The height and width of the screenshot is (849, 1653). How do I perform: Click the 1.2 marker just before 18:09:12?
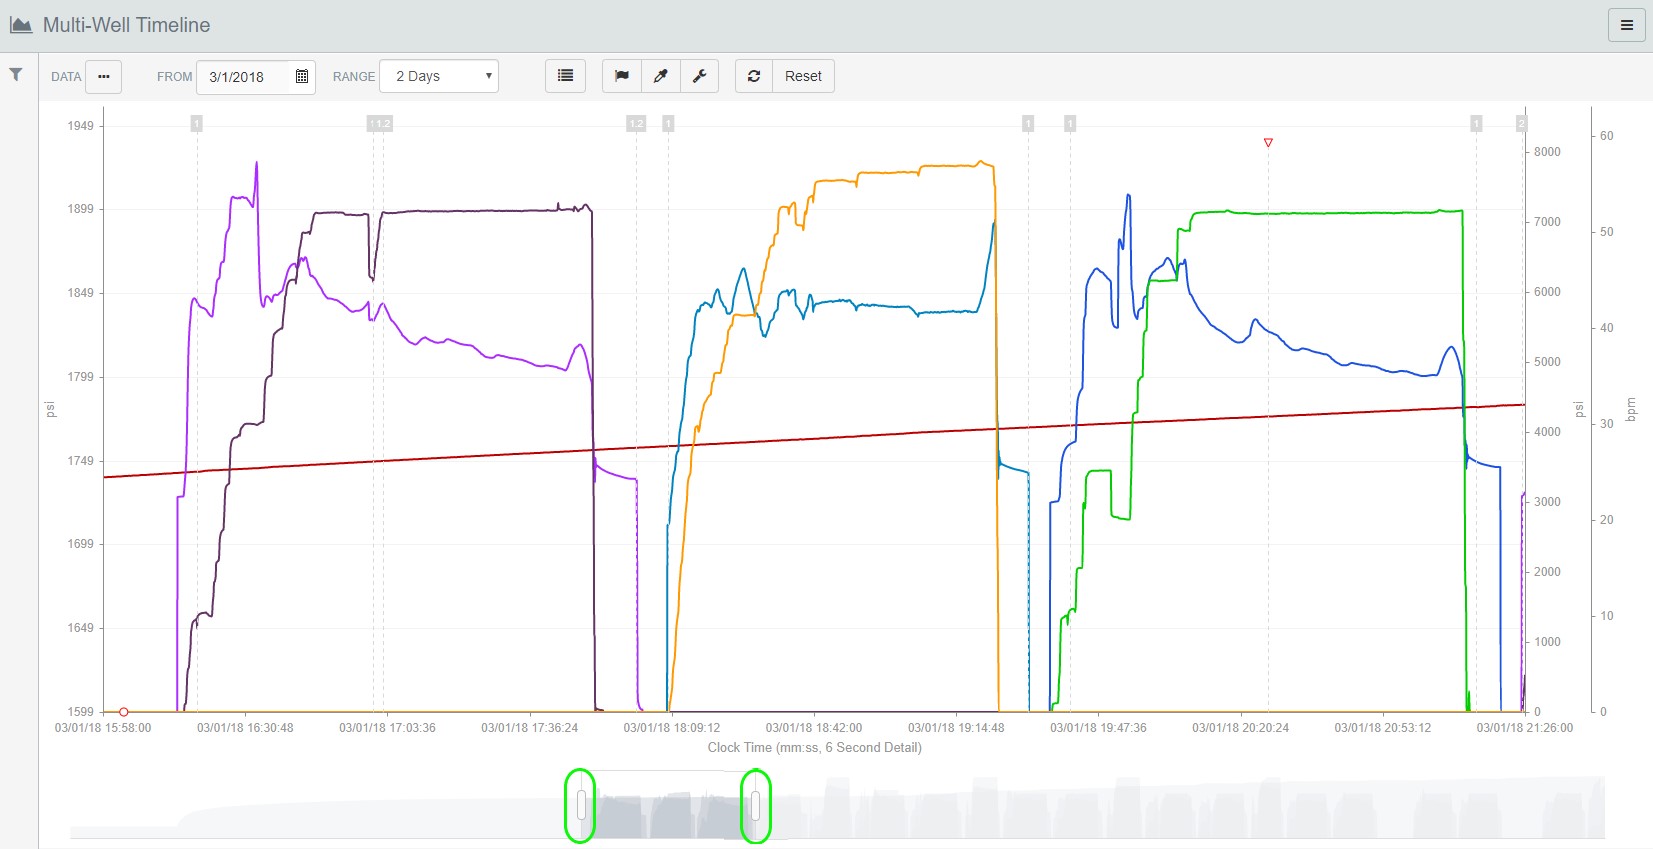636,124
